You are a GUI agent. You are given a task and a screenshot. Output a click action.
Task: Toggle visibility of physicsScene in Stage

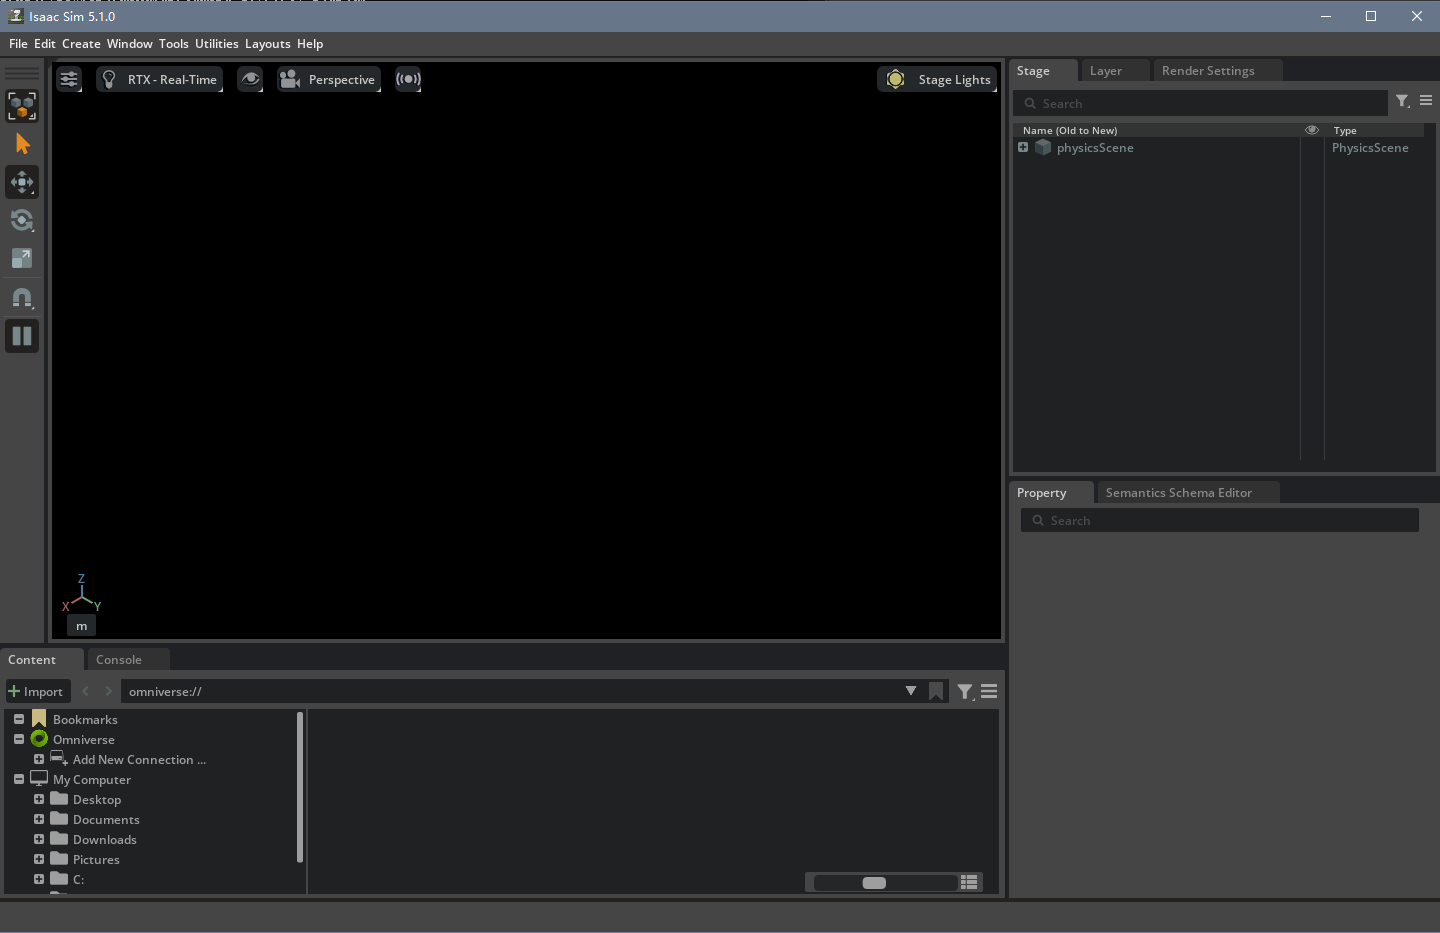(x=1312, y=147)
